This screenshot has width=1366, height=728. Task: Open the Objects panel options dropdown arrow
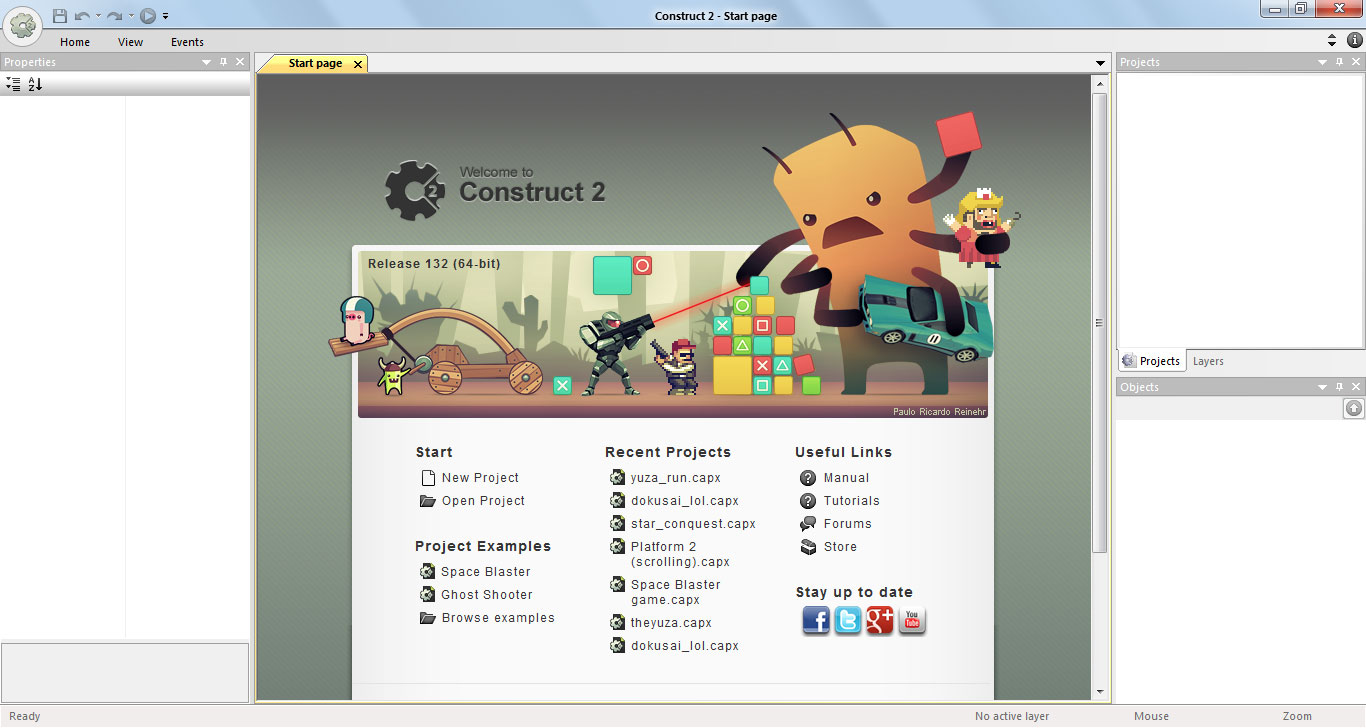[x=1323, y=387]
